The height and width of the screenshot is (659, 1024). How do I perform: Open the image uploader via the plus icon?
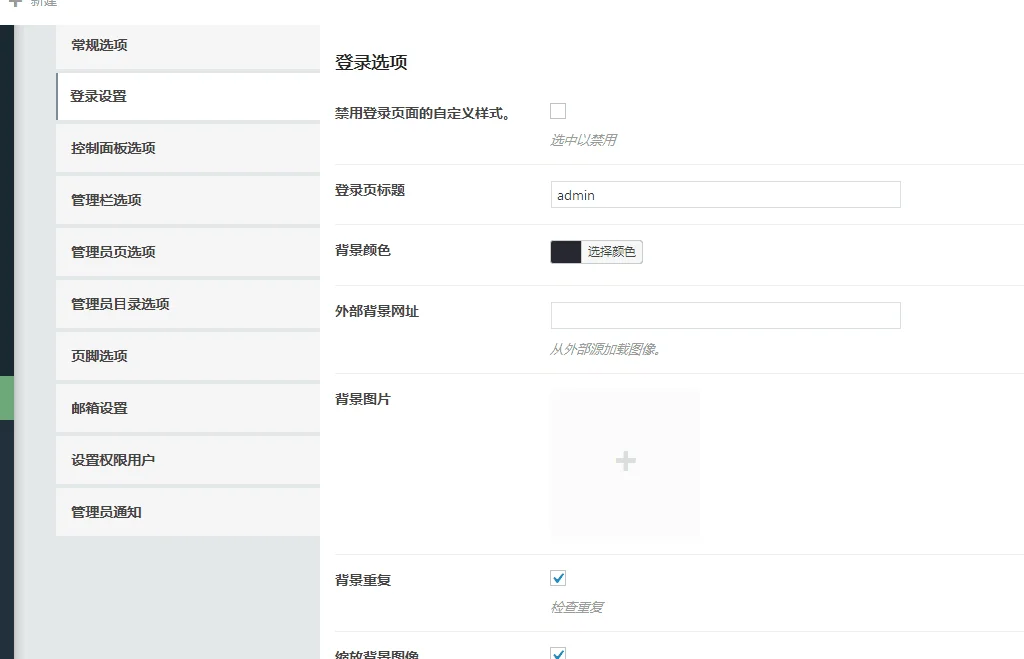(x=625, y=461)
